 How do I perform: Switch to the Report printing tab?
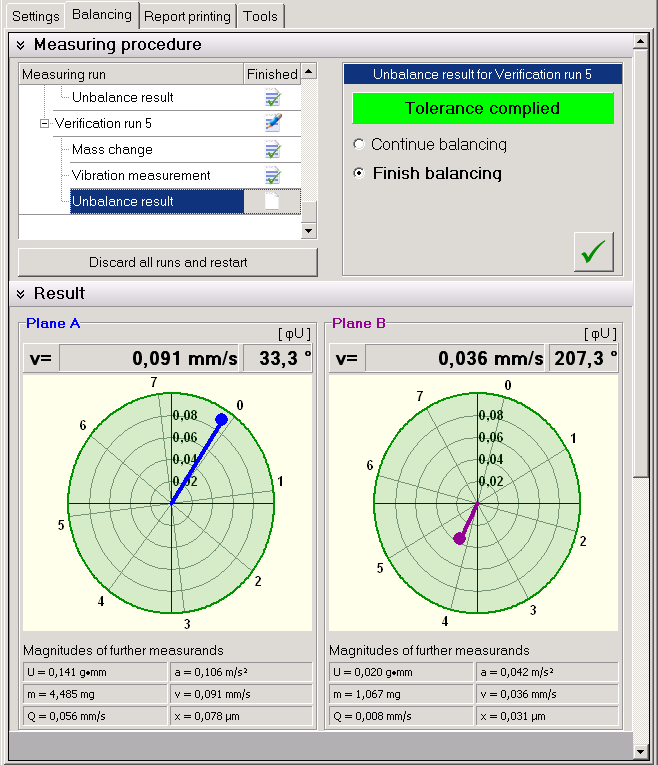pos(187,16)
